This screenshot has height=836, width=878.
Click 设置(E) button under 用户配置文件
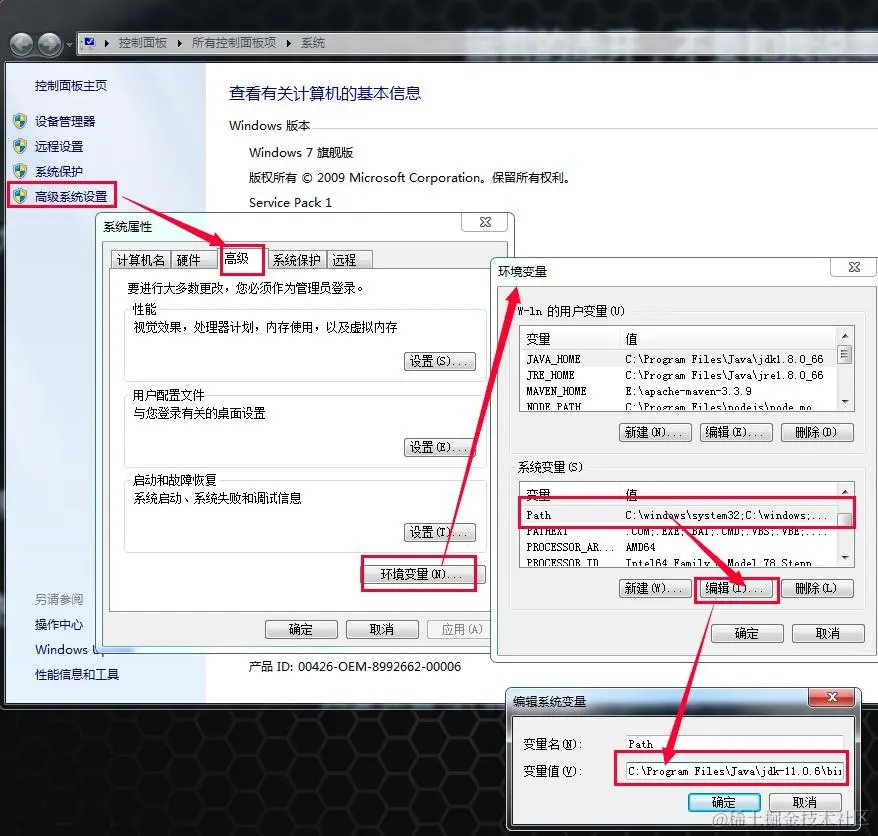[440, 447]
